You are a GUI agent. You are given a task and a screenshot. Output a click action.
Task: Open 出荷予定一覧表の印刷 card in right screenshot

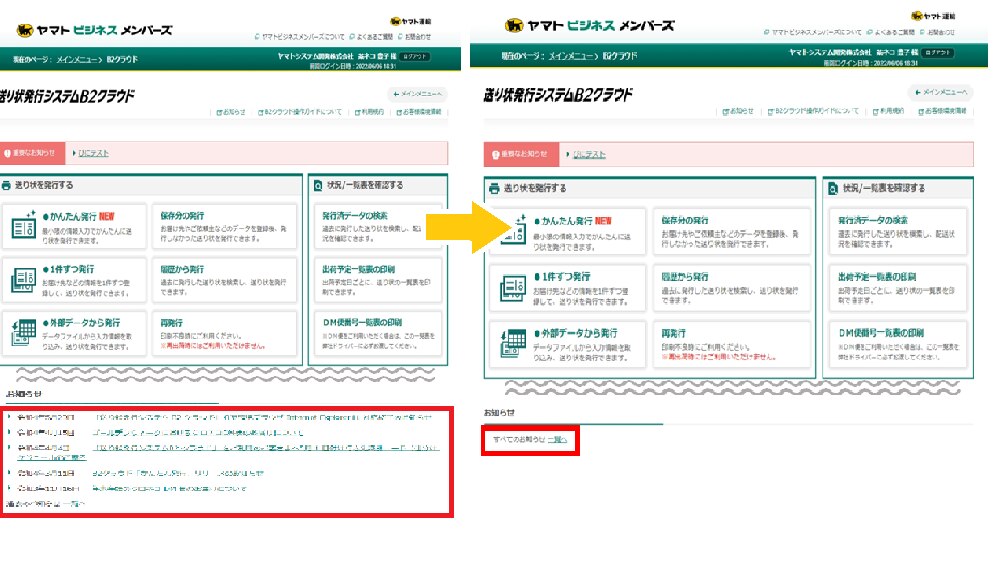(898, 288)
